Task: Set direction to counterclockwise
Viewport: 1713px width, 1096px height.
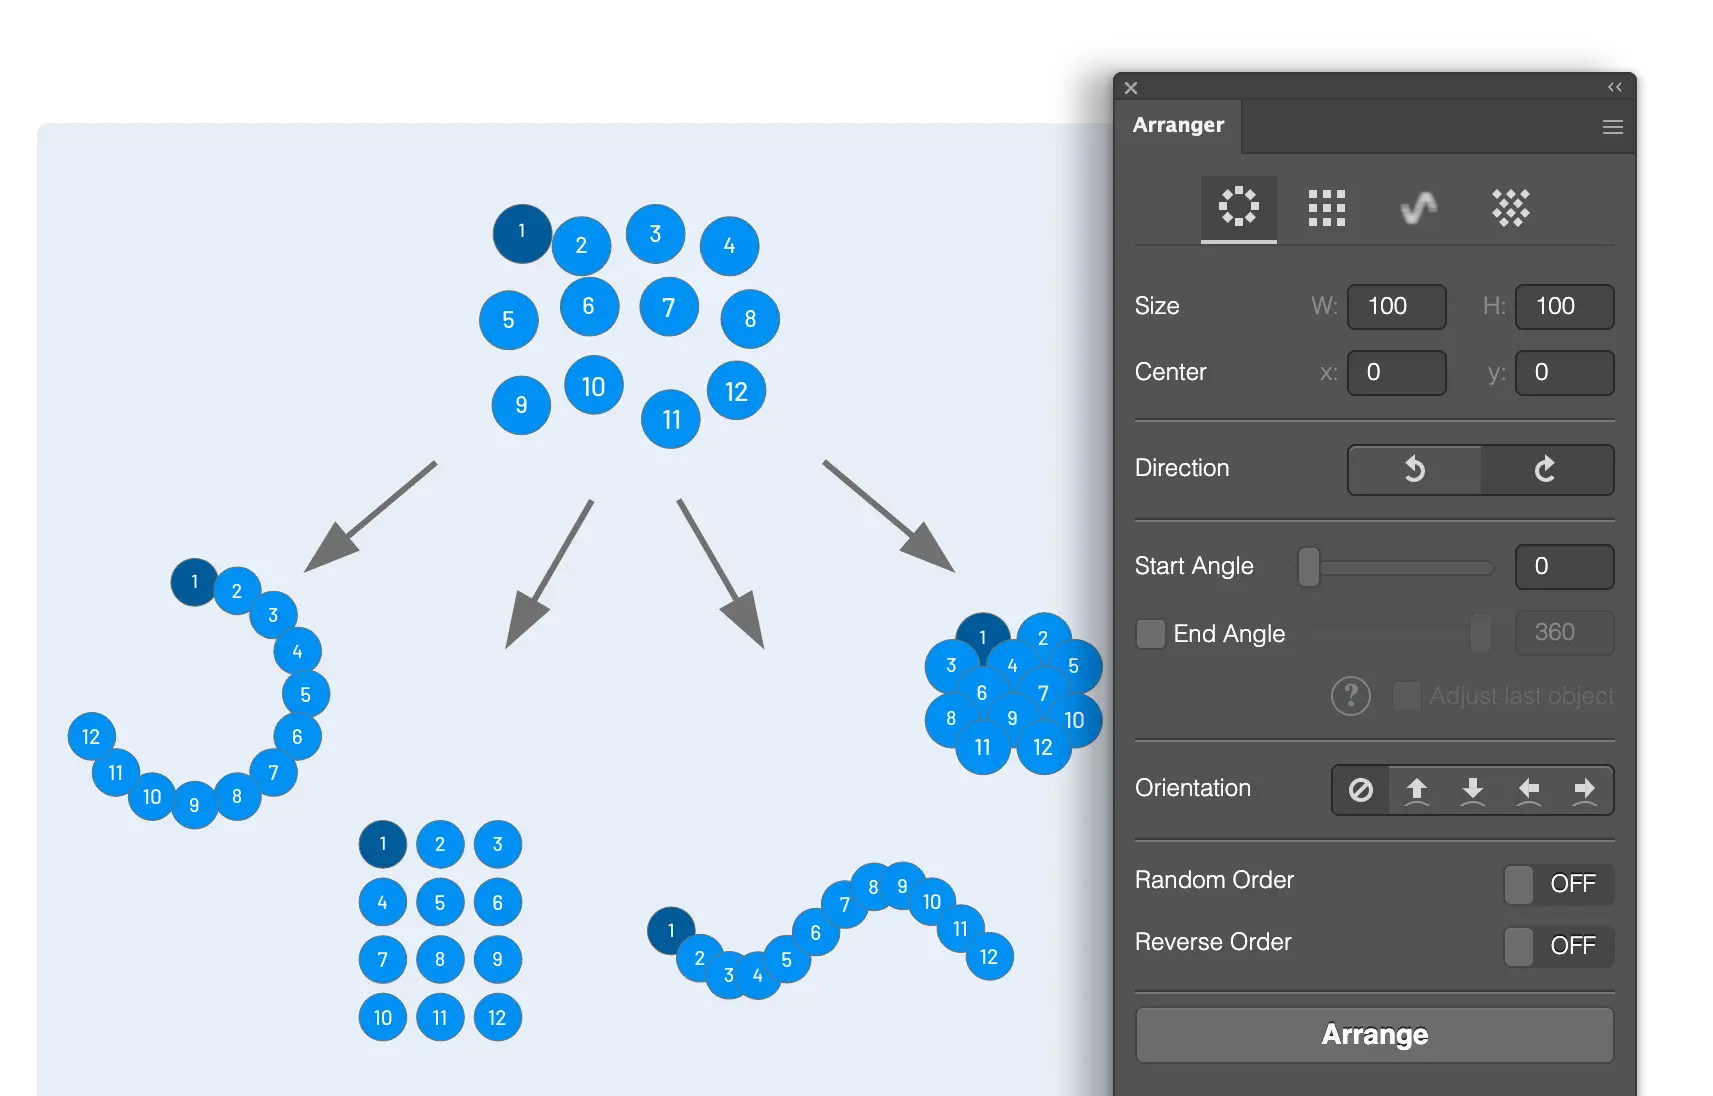Action: 1414,469
